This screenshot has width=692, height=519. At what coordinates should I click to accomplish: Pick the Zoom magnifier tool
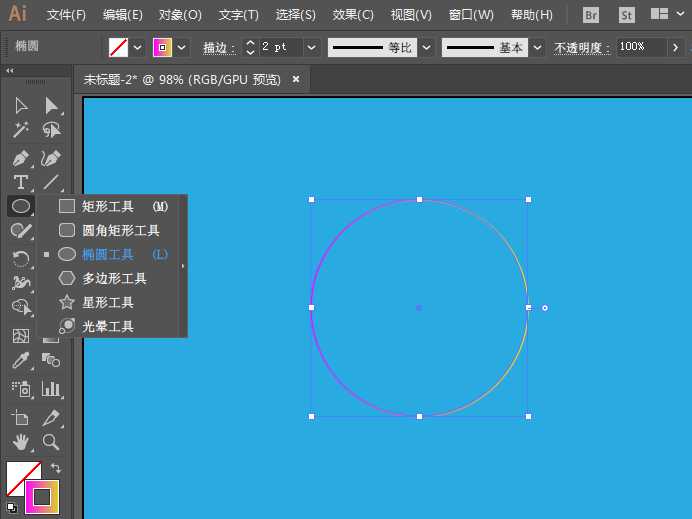click(x=51, y=441)
